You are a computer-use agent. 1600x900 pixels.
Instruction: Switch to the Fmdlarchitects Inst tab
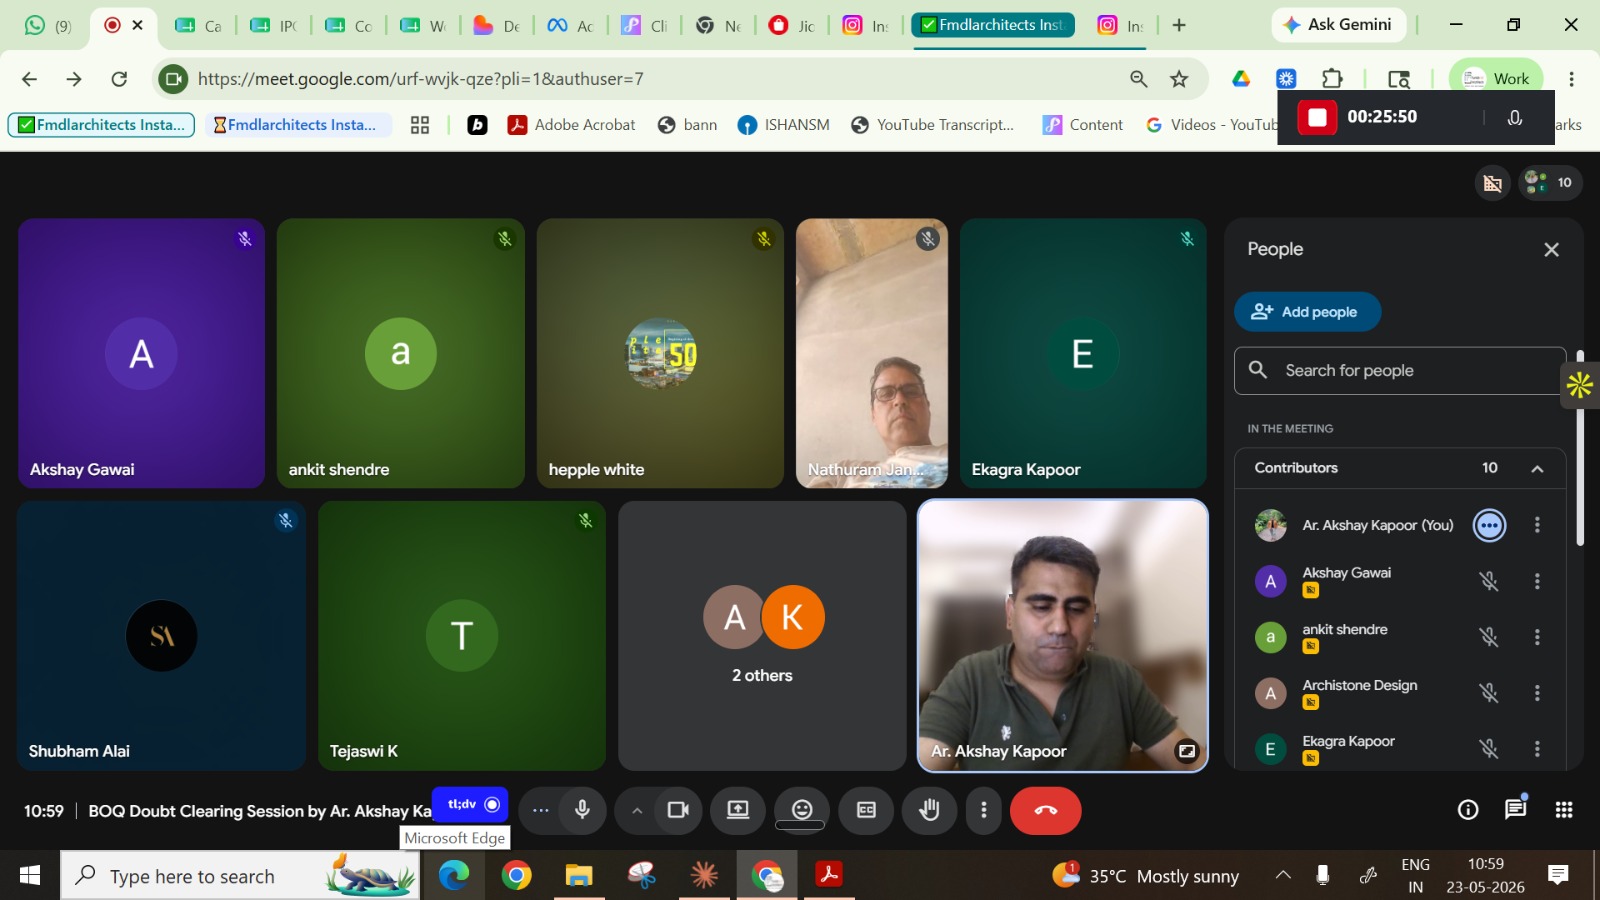993,25
